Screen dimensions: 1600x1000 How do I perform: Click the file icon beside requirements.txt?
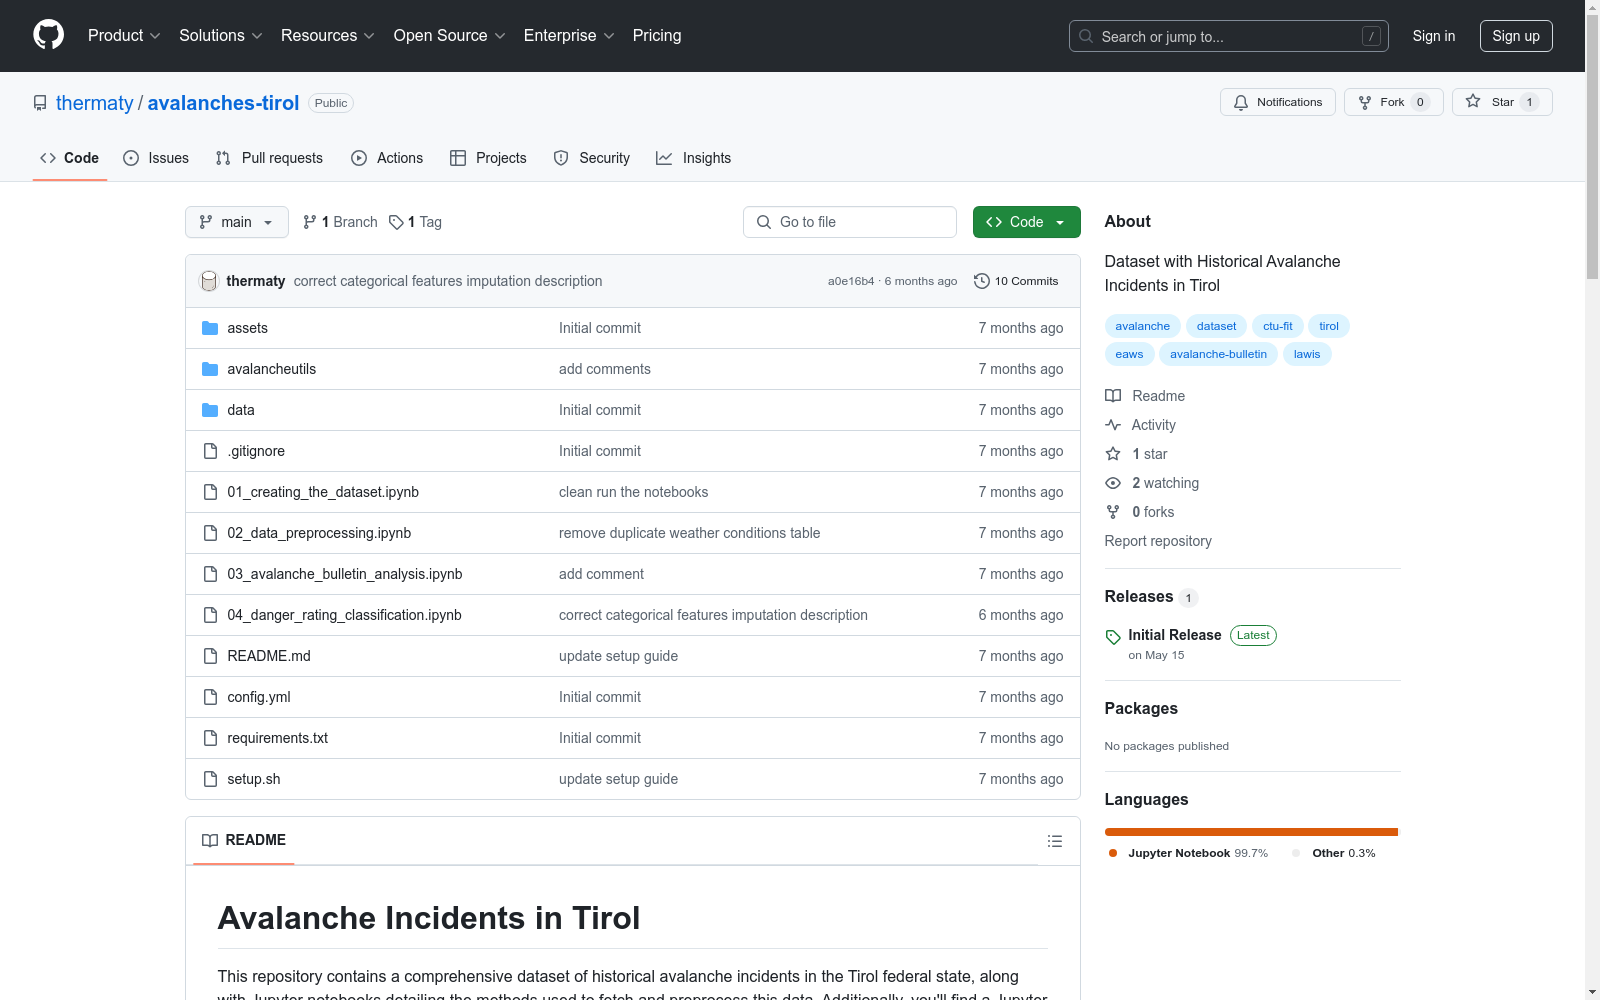[210, 738]
